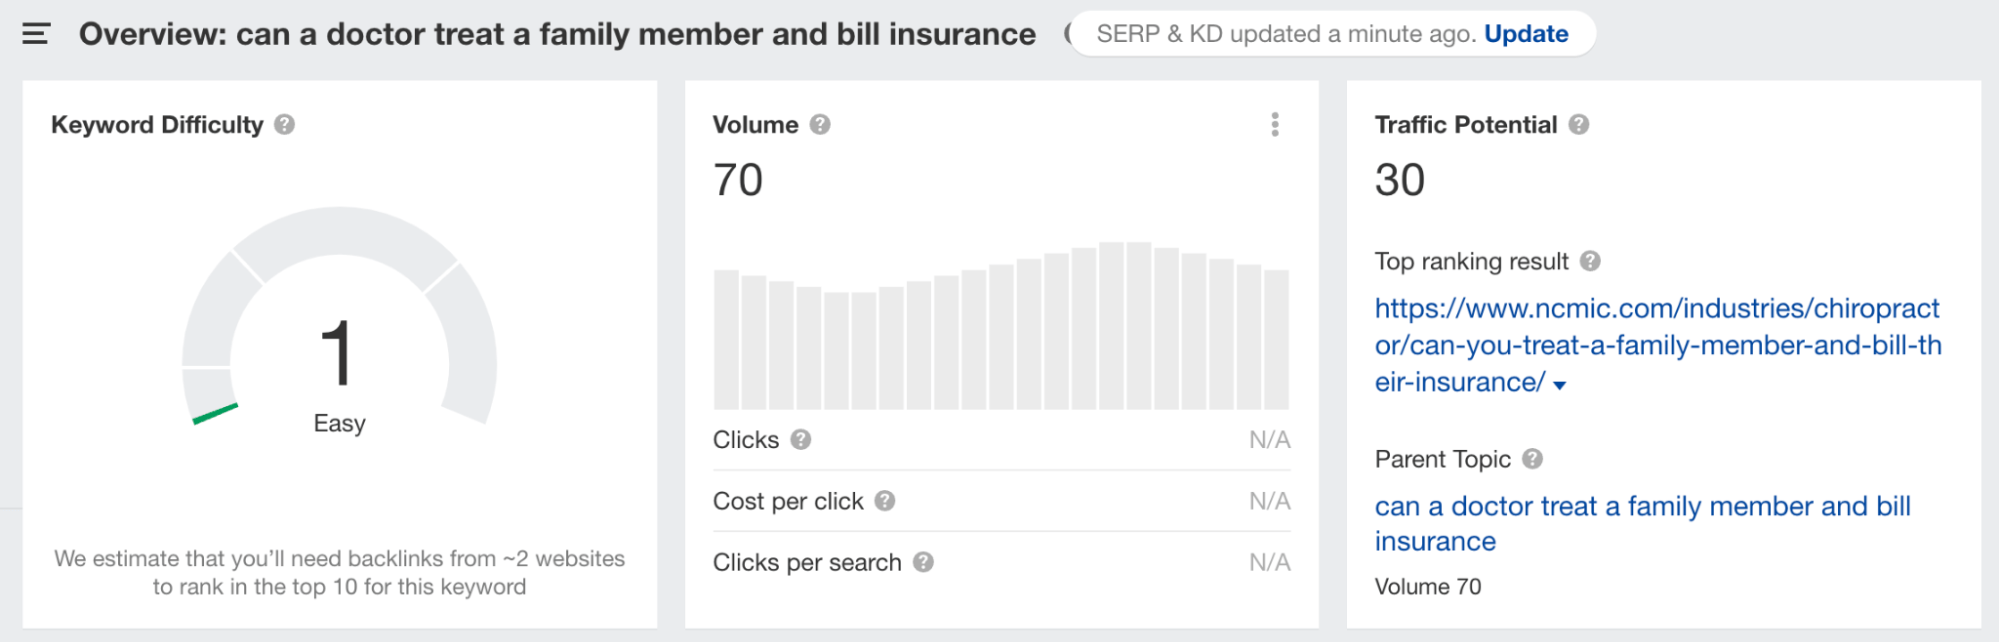
Task: Click Update to refresh SERP & KD
Action: 1526,34
